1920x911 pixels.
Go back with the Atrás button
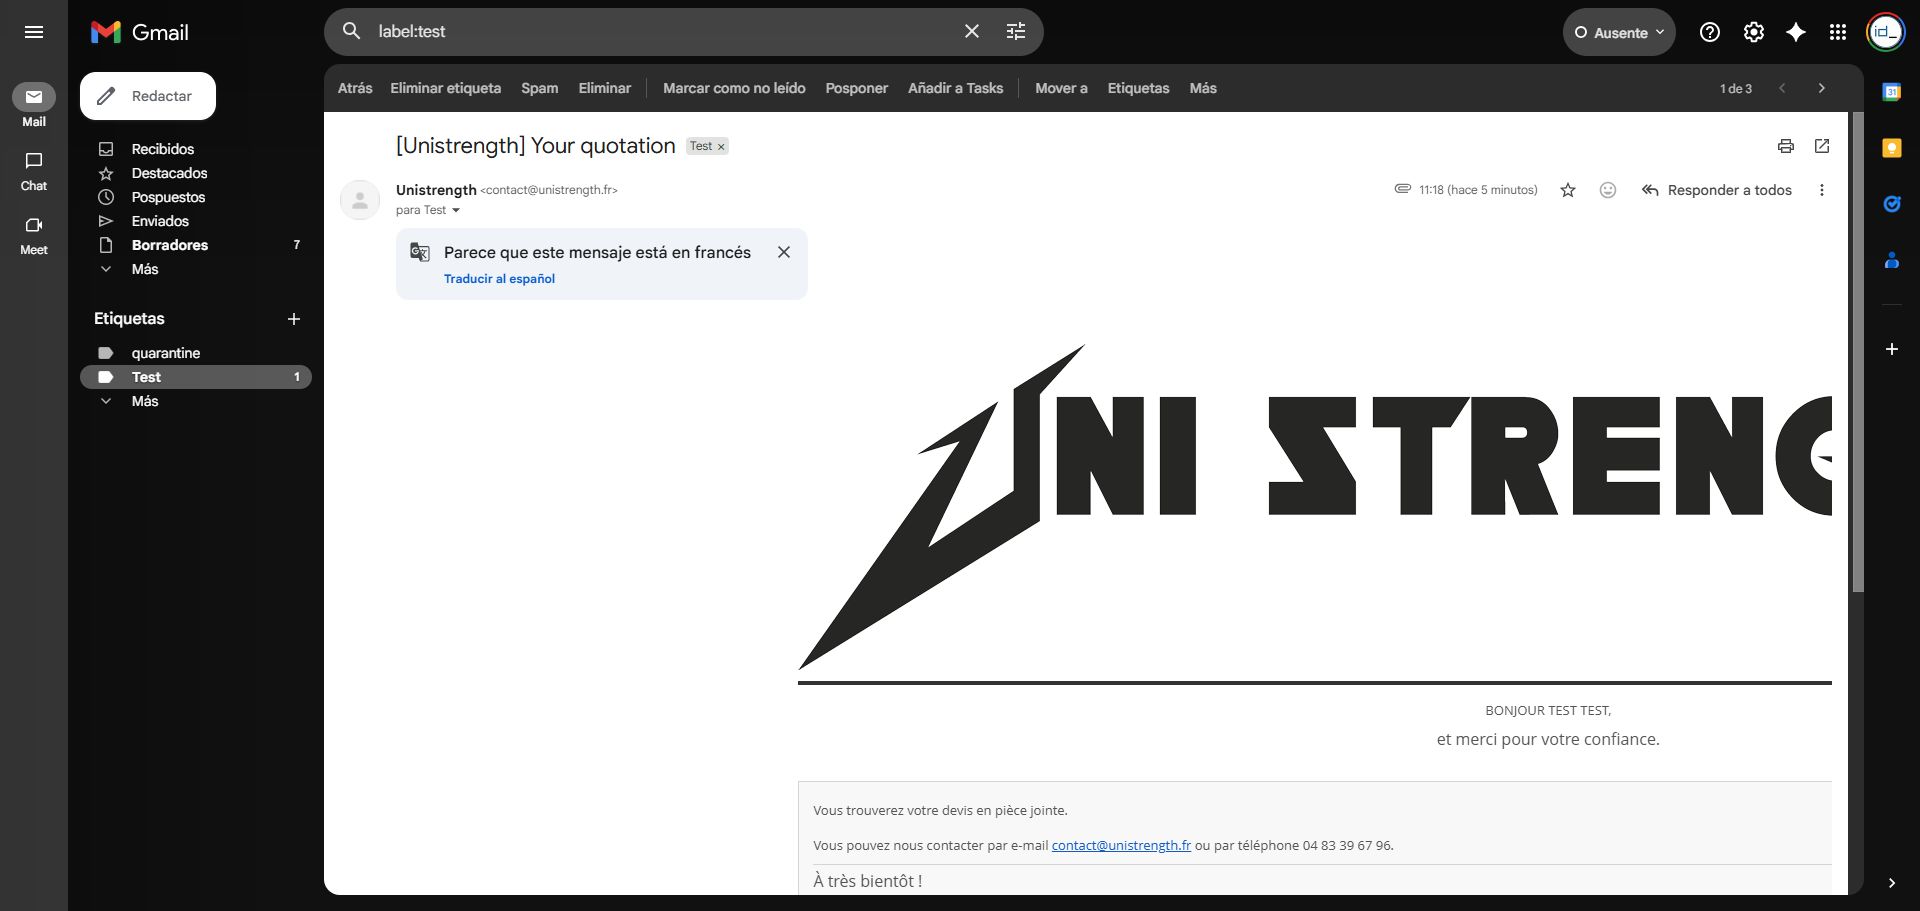(x=355, y=88)
